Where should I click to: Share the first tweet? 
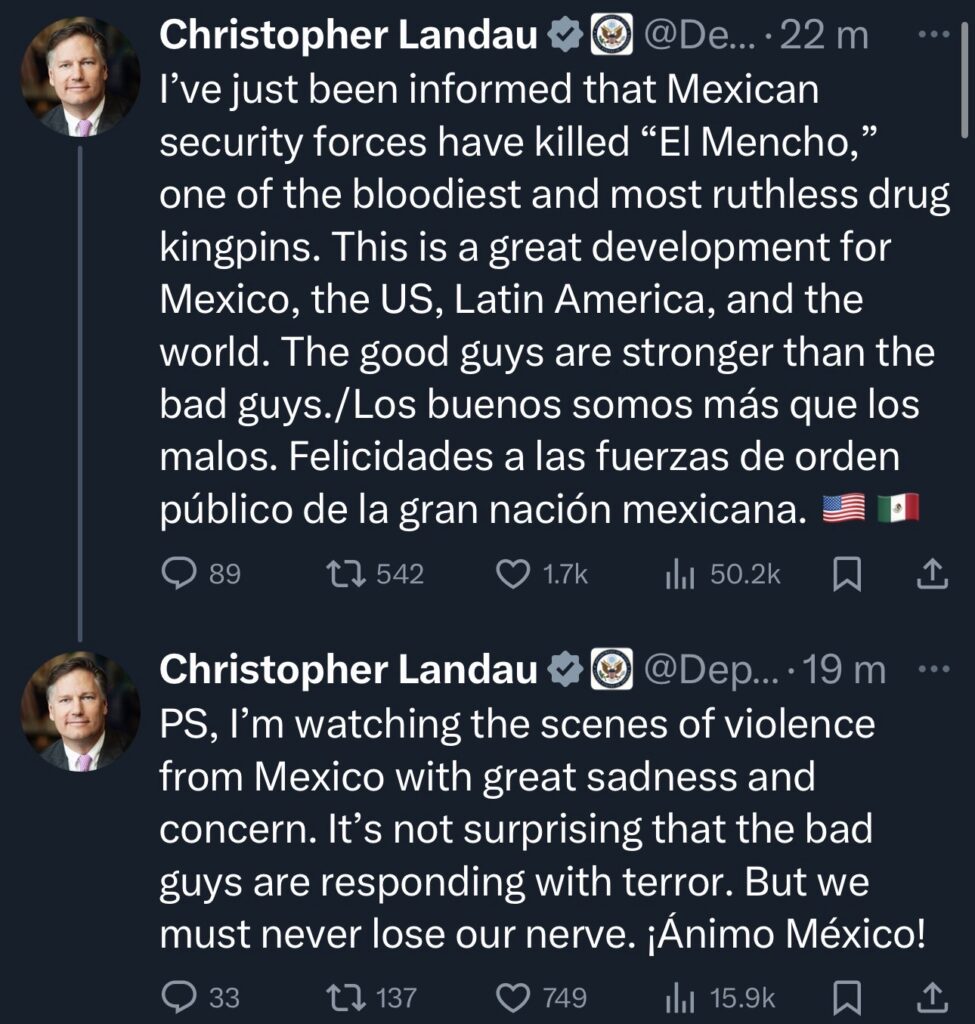(931, 574)
